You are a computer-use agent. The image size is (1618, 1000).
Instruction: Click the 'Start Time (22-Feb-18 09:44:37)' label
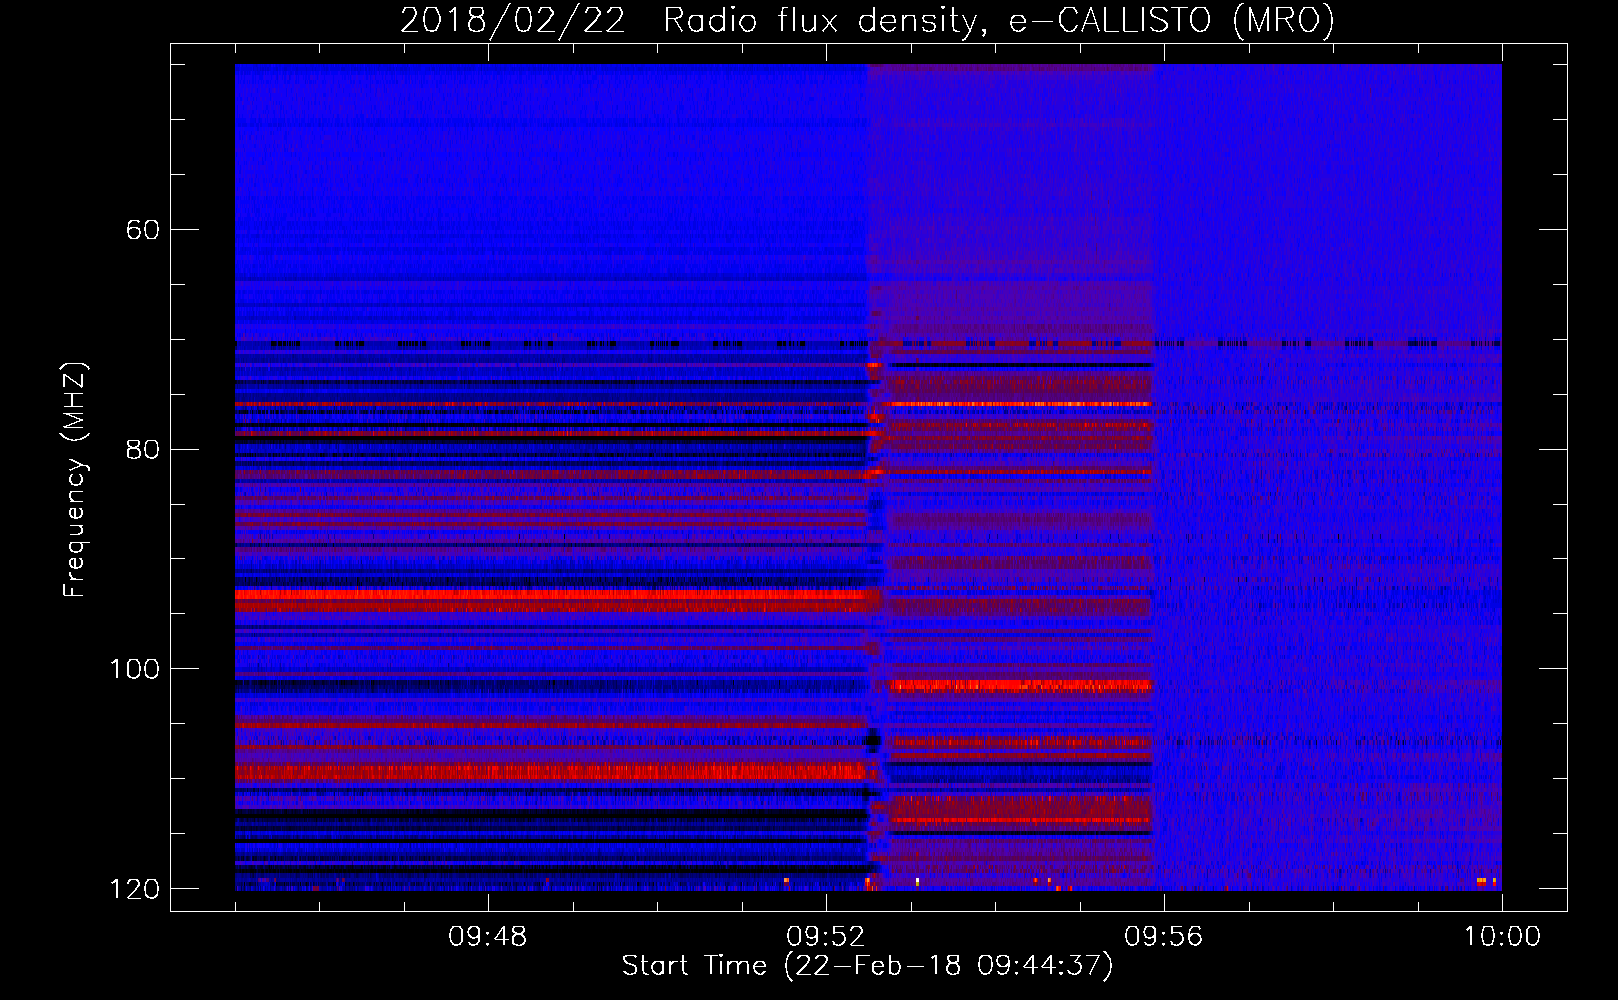point(867,966)
